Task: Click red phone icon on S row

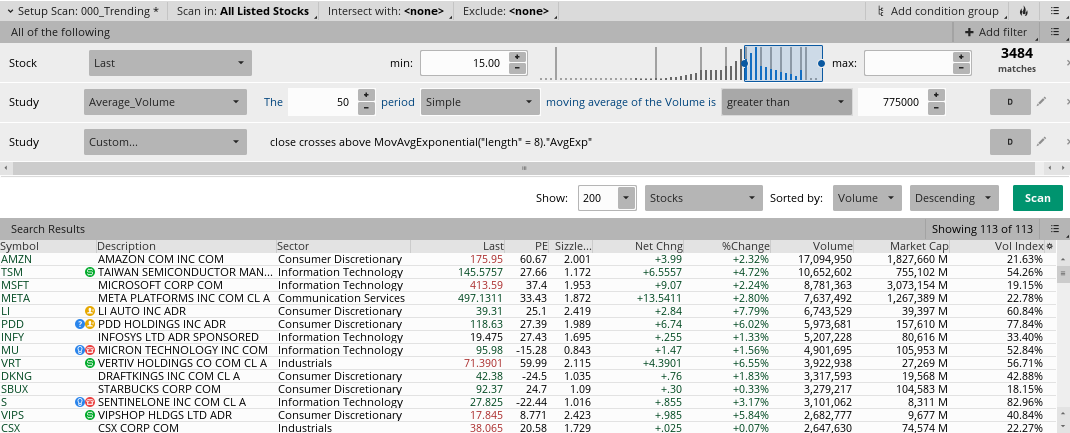Action: (x=89, y=402)
